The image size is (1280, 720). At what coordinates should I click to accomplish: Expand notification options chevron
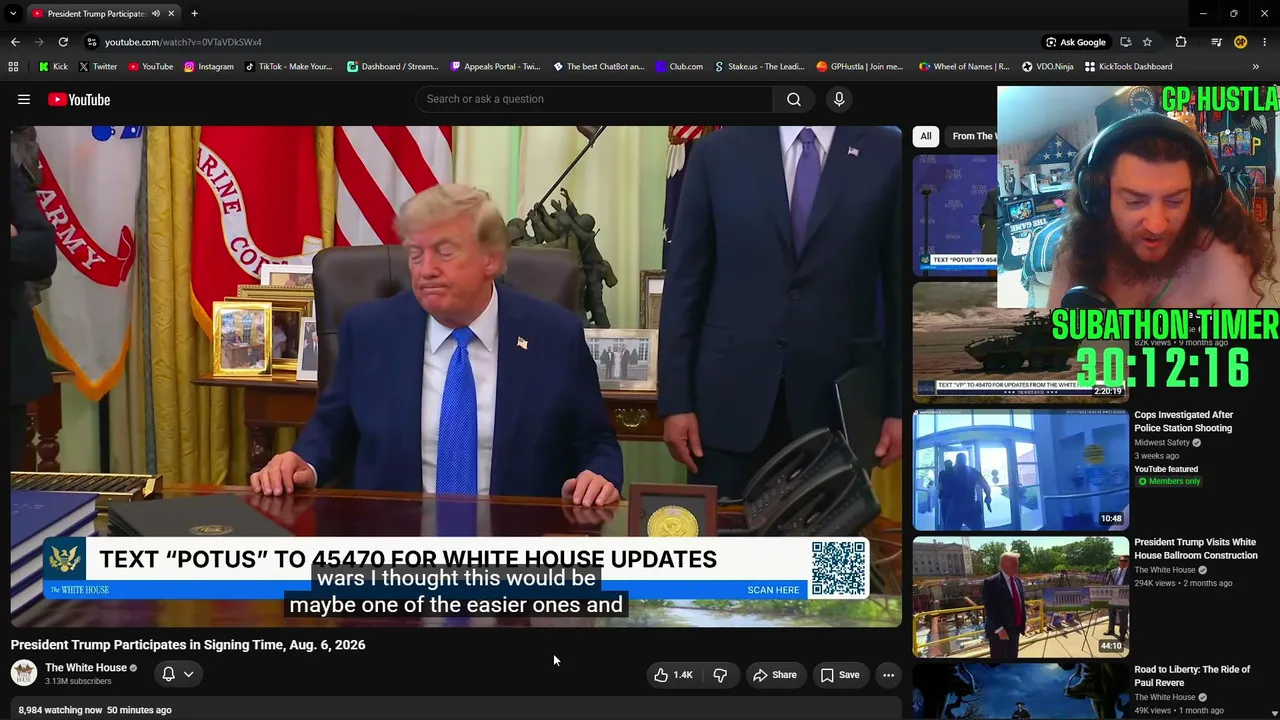(188, 674)
